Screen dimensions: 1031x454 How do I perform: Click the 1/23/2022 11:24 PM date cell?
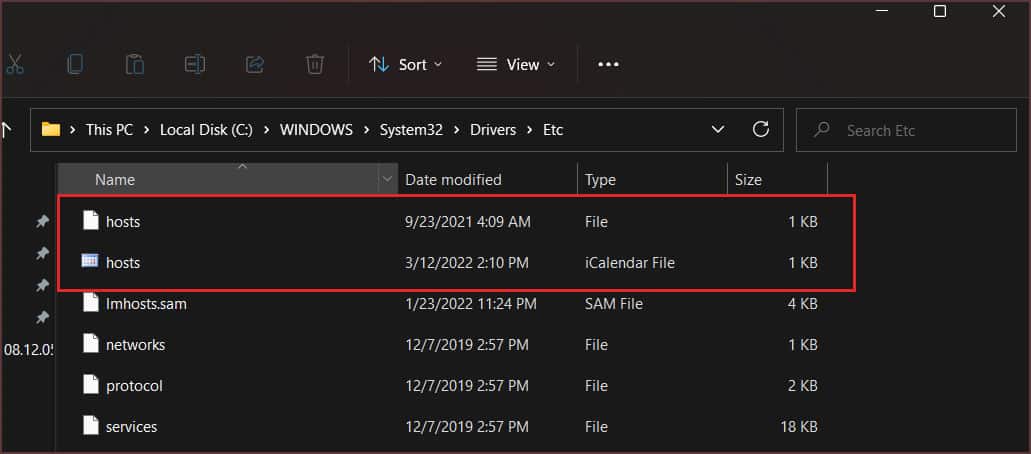pyautogui.click(x=471, y=304)
